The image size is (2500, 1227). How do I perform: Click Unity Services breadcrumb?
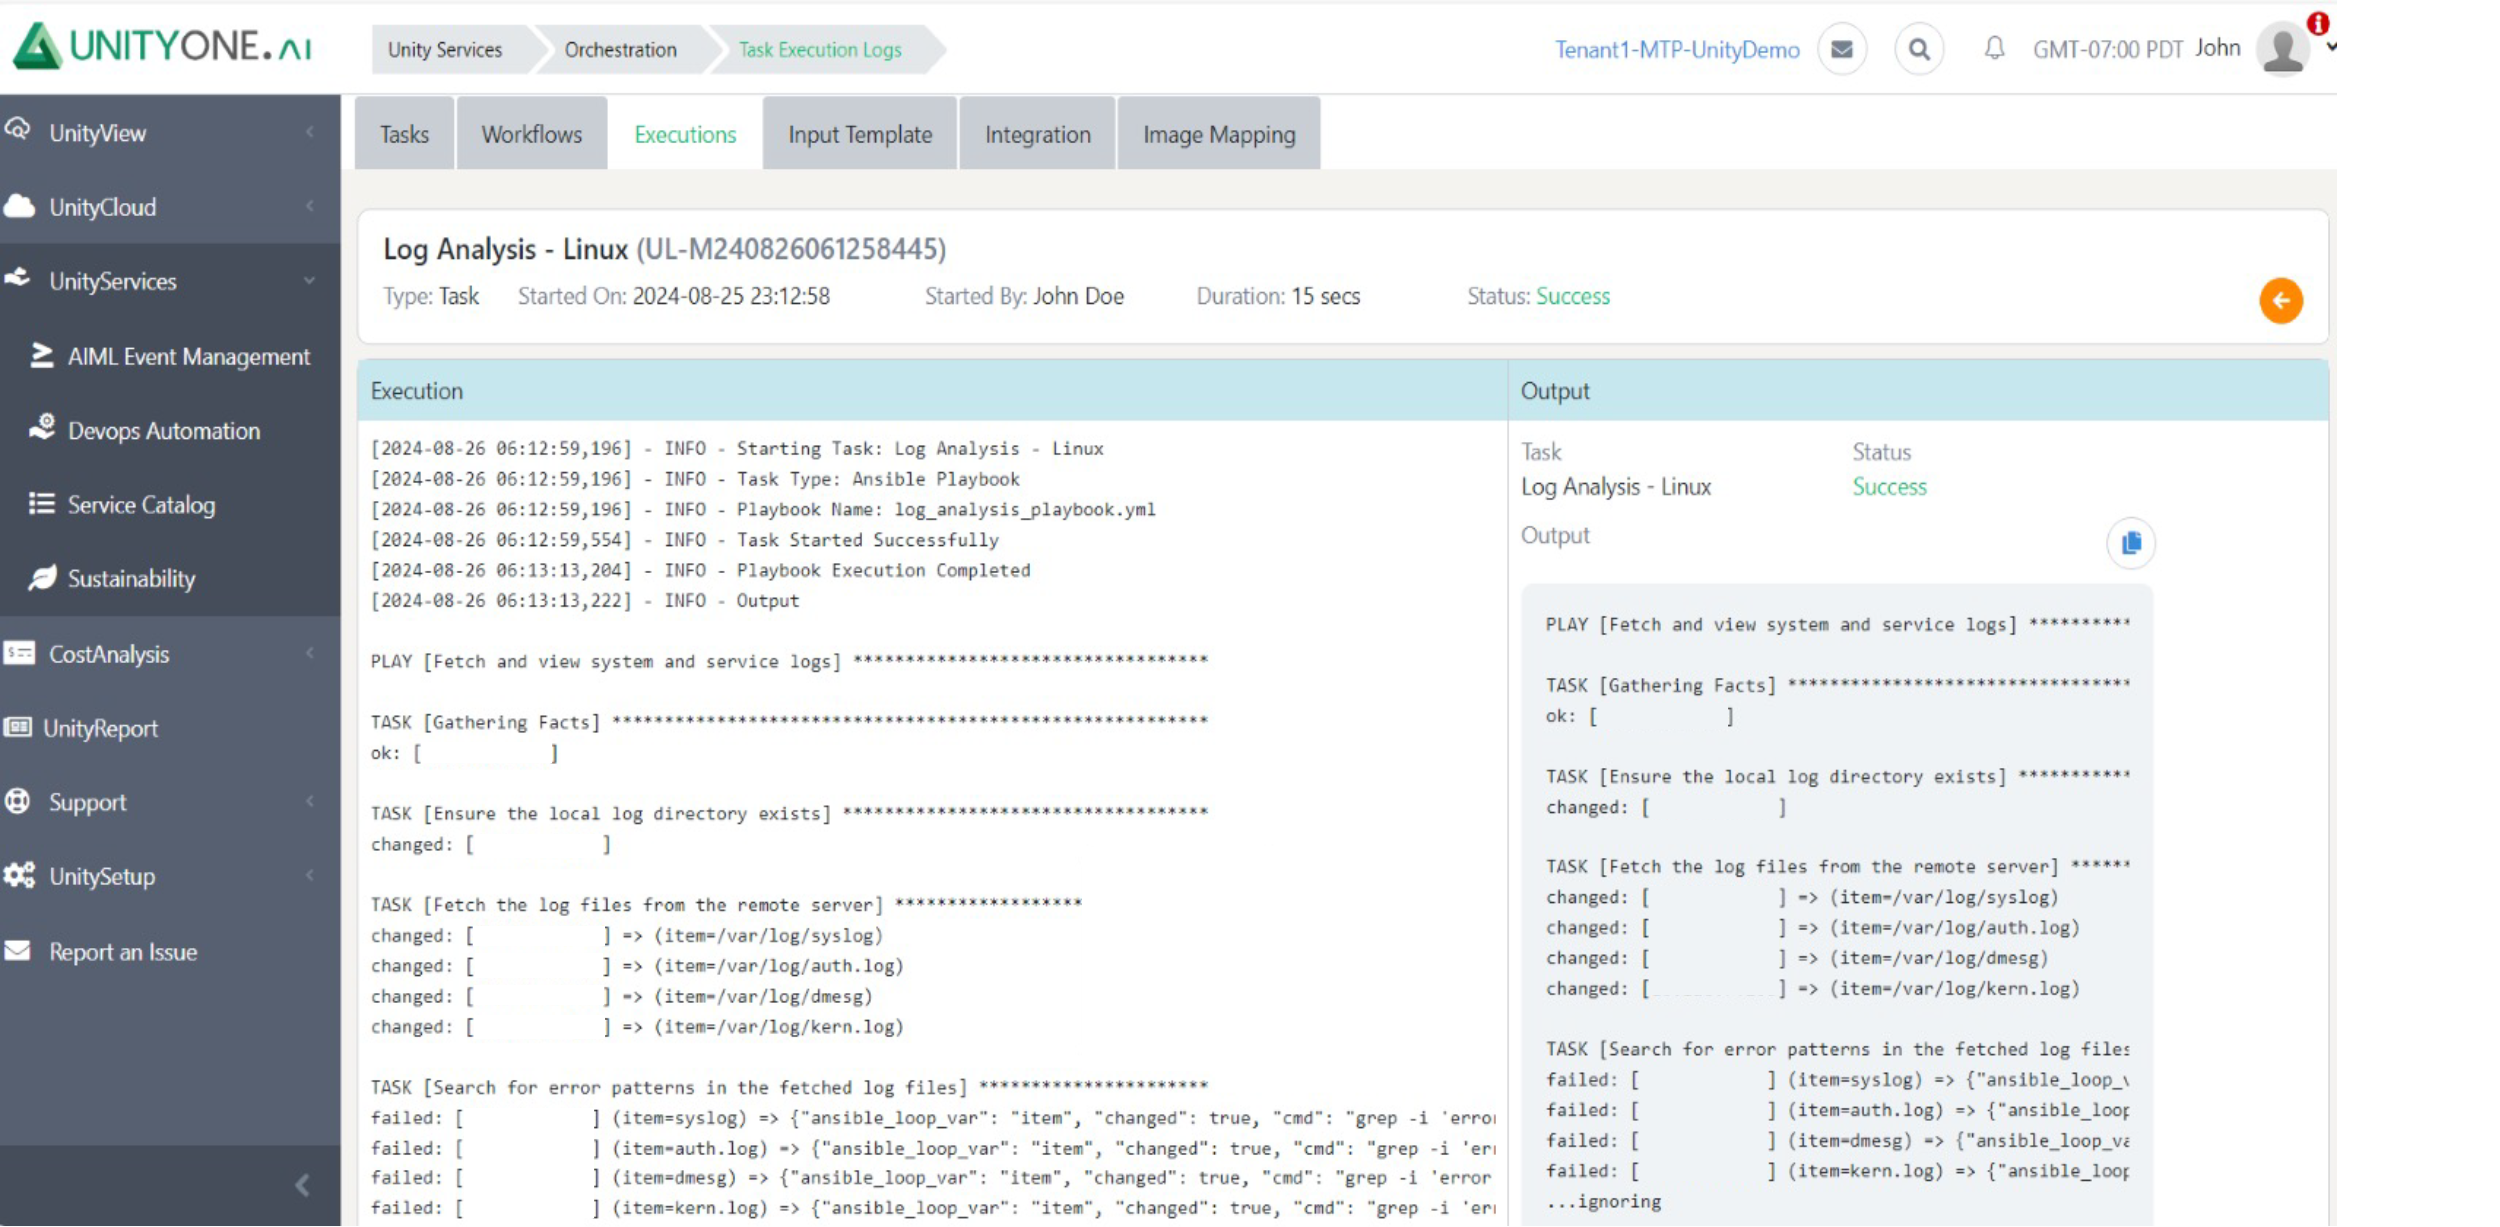[445, 49]
